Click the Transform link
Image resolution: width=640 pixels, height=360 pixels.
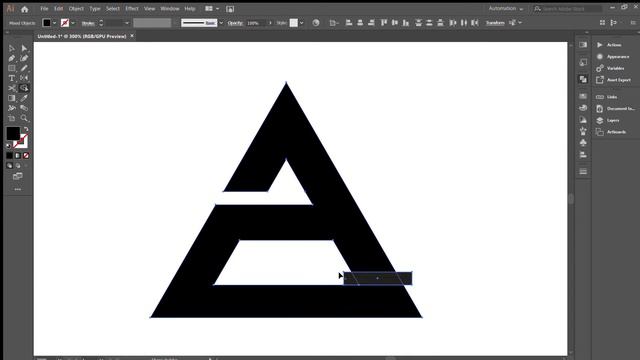tap(495, 23)
